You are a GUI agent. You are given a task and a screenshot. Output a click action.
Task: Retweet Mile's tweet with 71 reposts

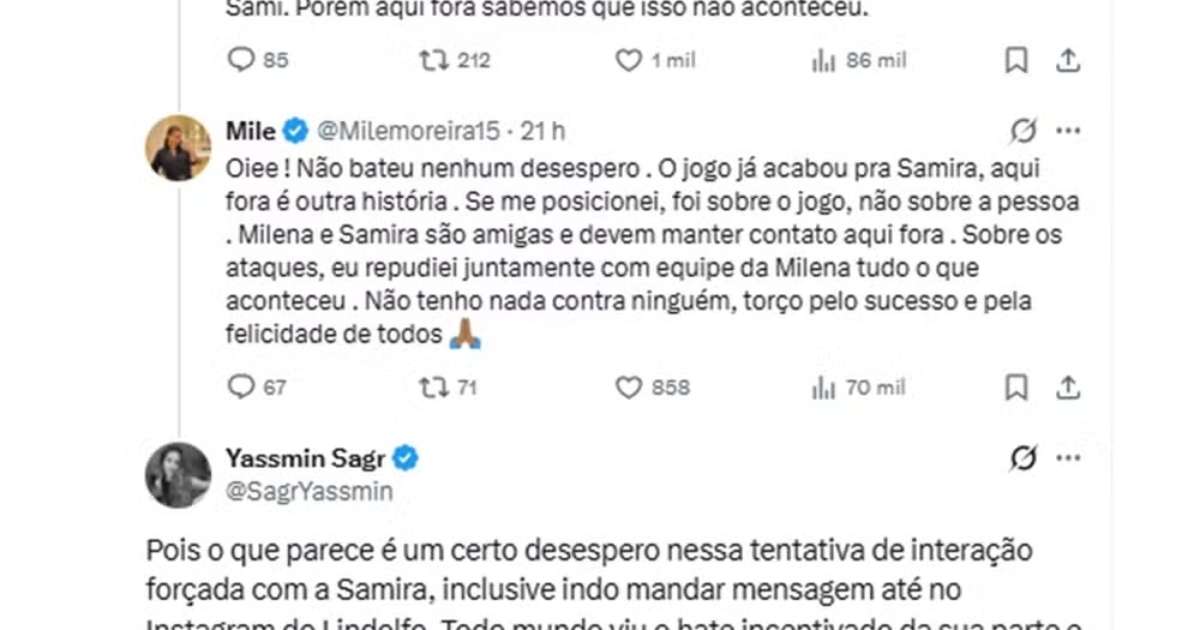point(434,387)
